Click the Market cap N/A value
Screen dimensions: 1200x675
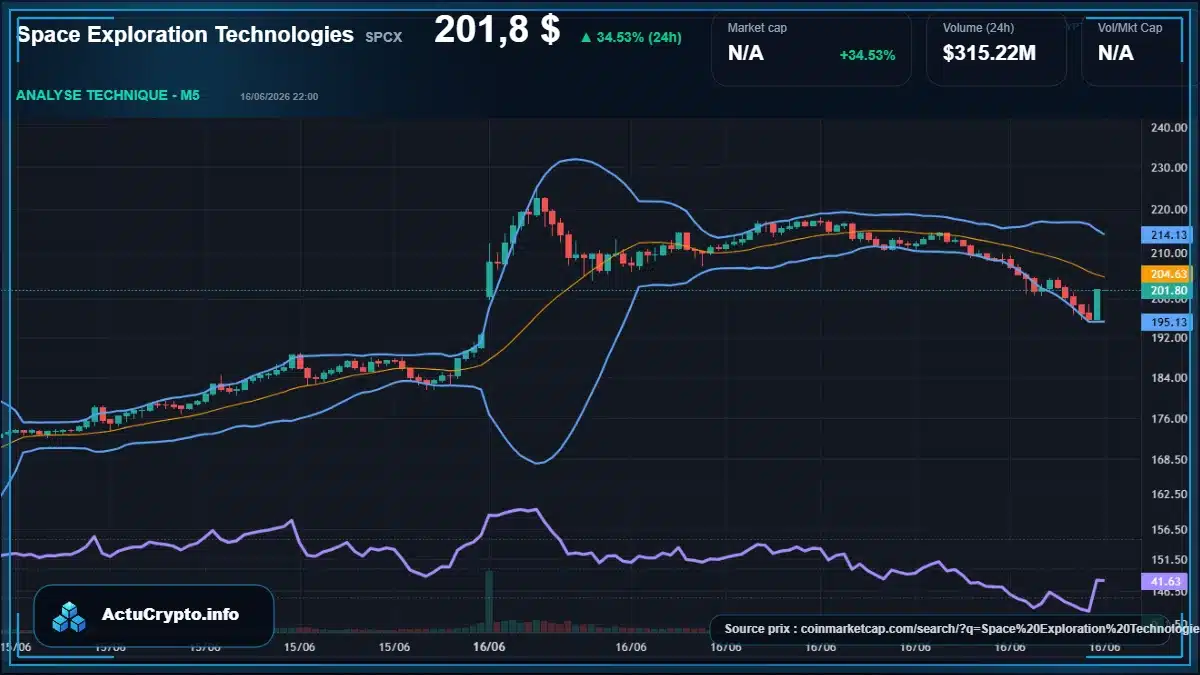click(x=746, y=54)
